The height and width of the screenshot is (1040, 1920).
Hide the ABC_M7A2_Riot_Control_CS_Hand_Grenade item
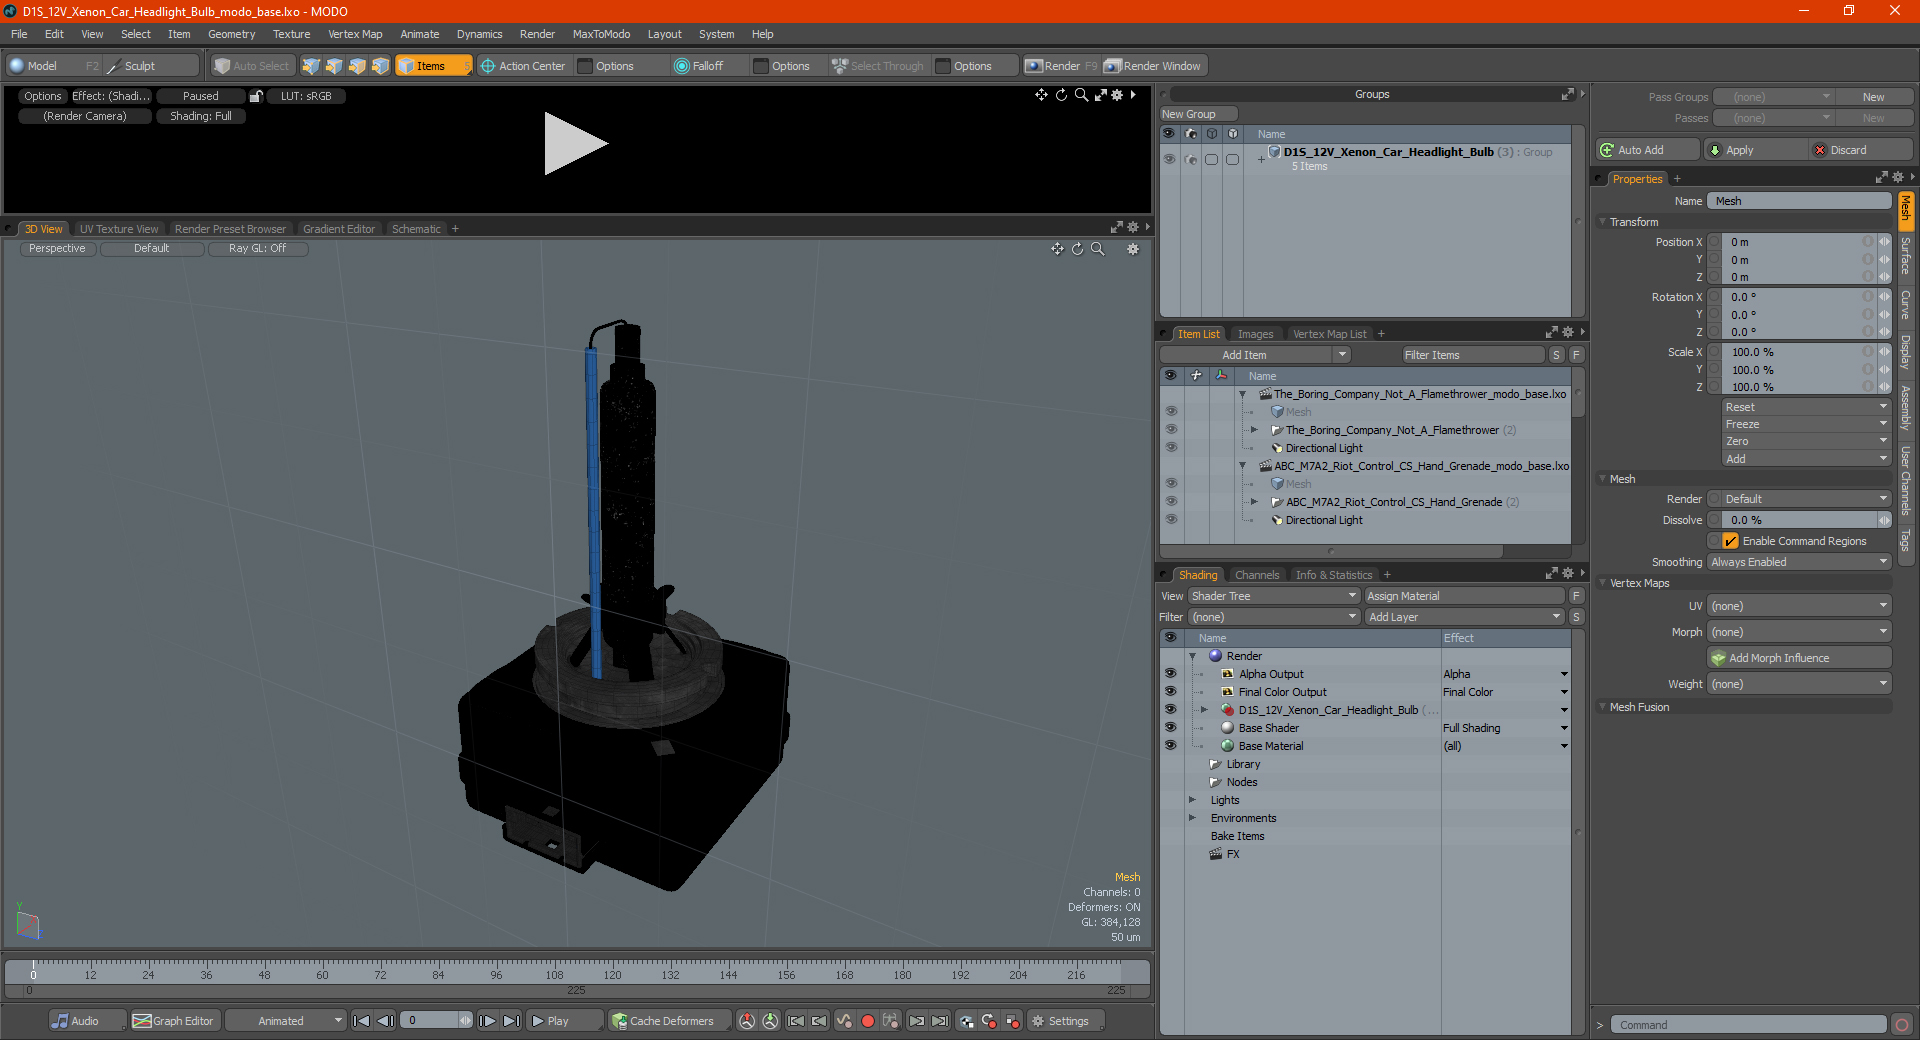[x=1171, y=502]
